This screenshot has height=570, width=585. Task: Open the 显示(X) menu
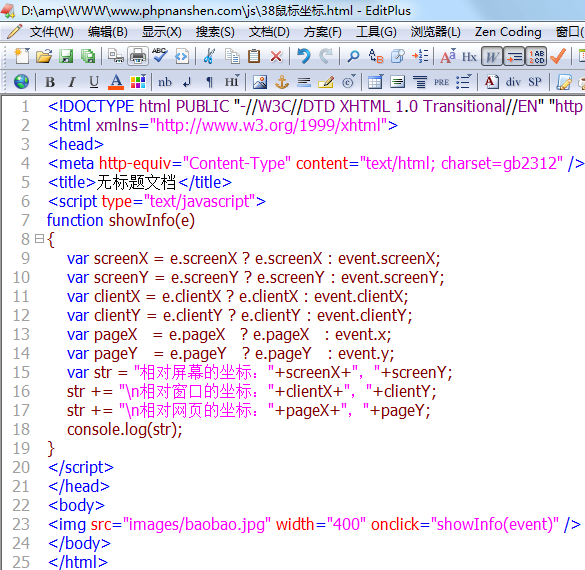(162, 32)
